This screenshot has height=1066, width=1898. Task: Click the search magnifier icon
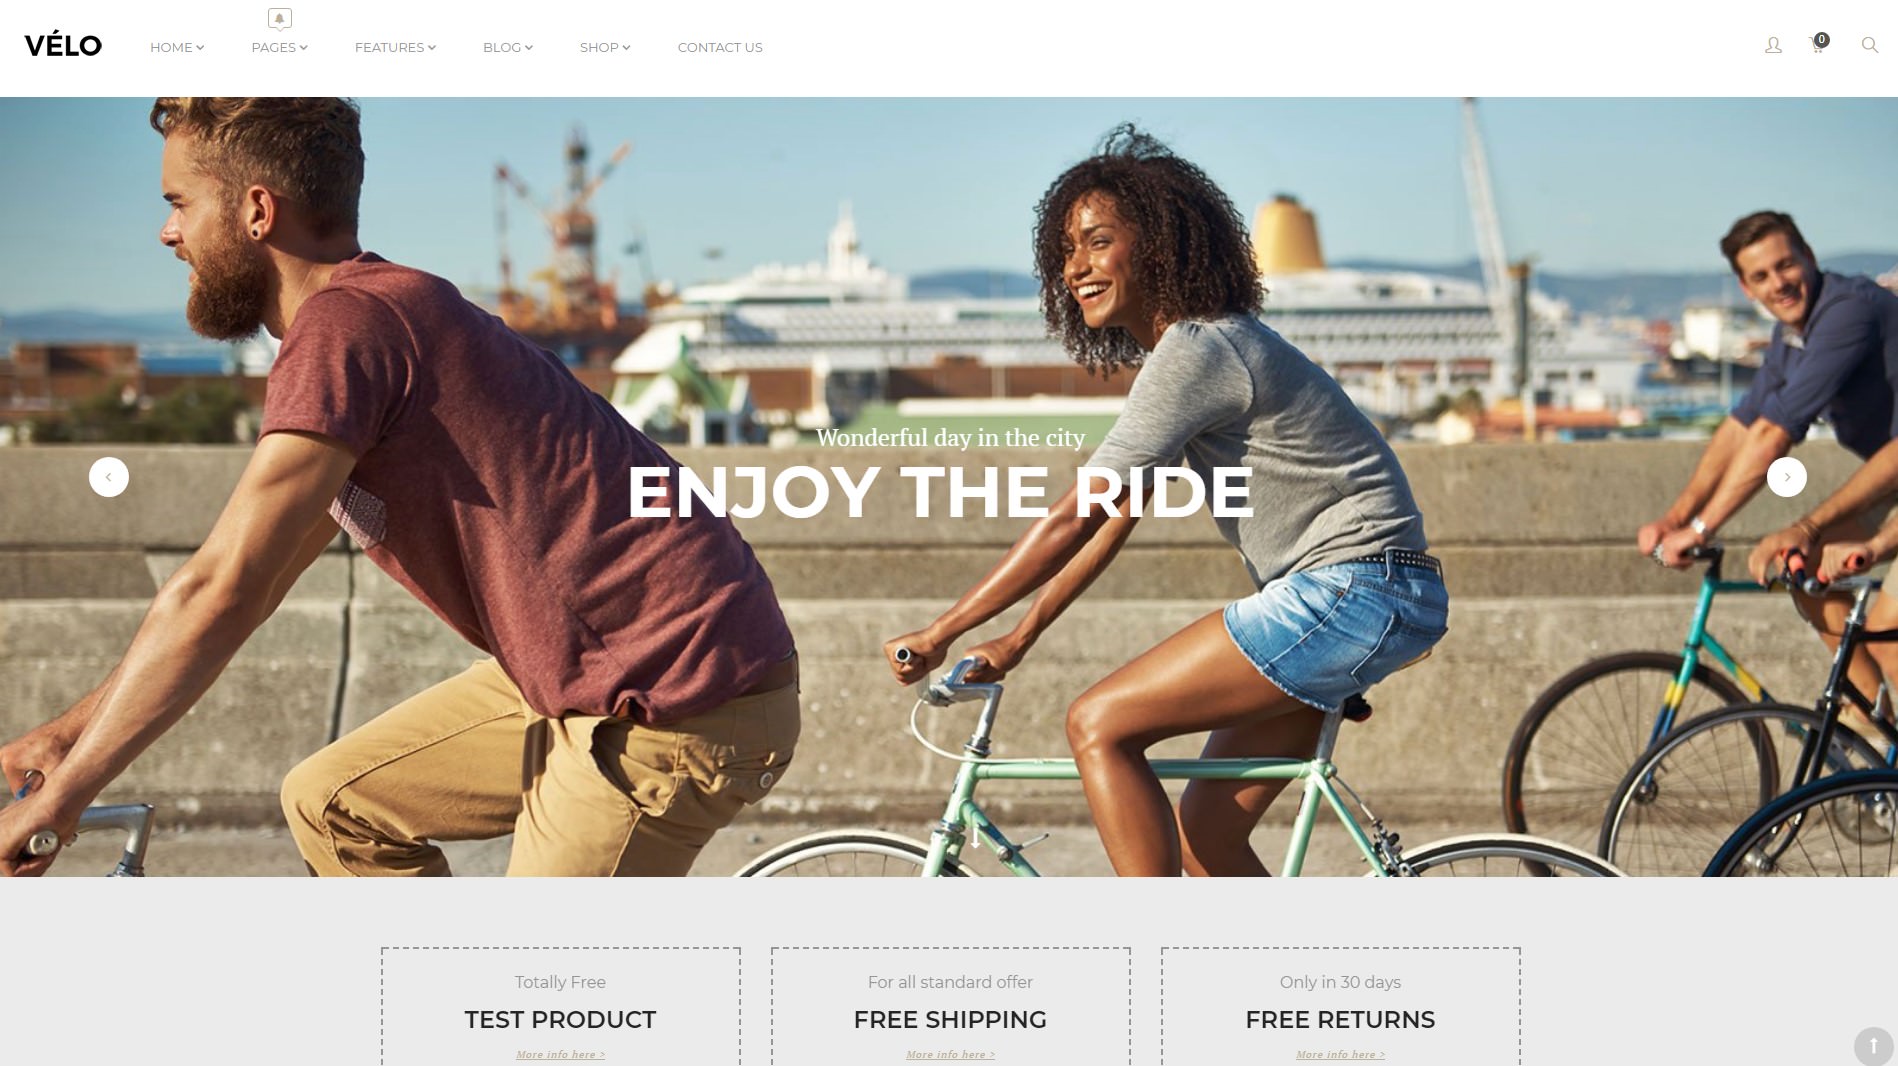(1869, 45)
